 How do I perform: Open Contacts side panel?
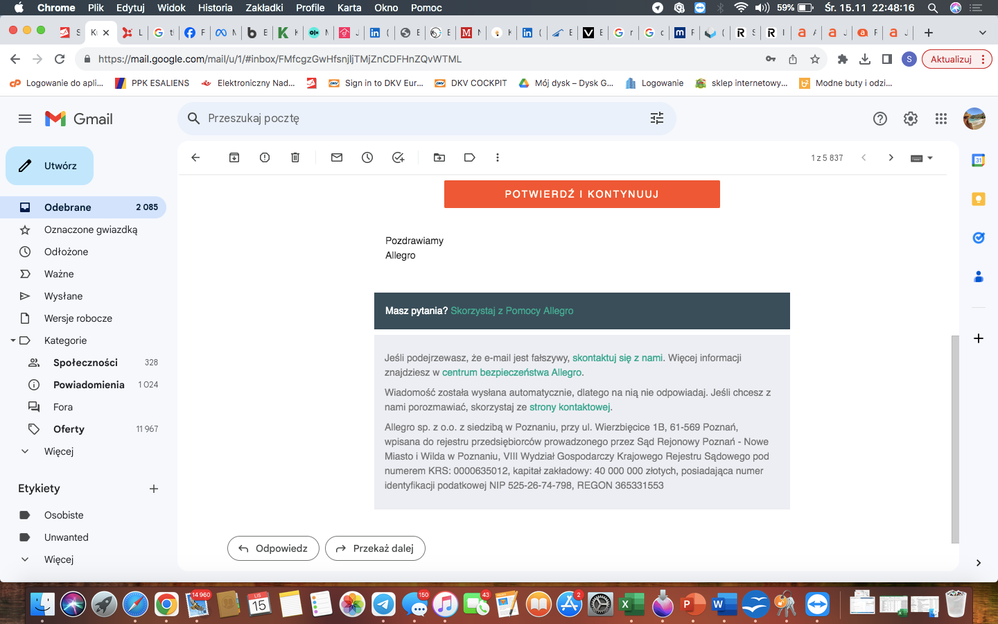click(x=979, y=276)
